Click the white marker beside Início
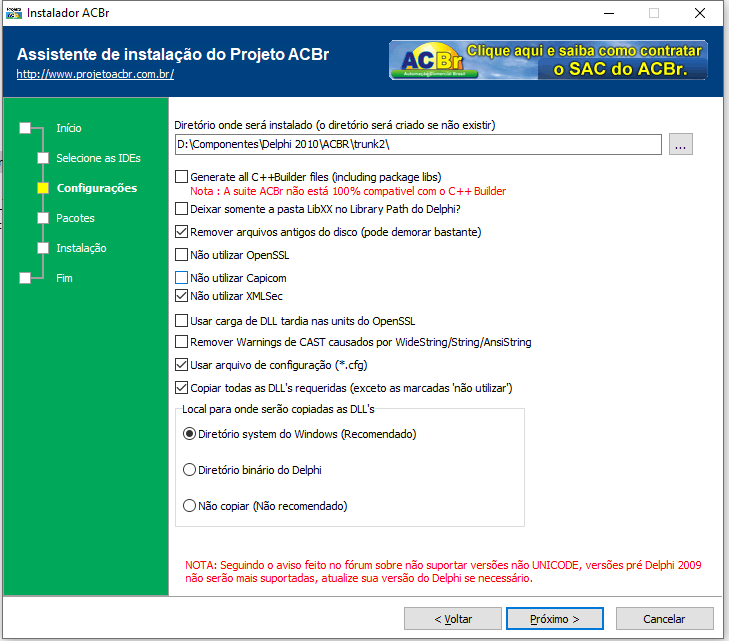The height and width of the screenshot is (641, 729). pyautogui.click(x=25, y=128)
